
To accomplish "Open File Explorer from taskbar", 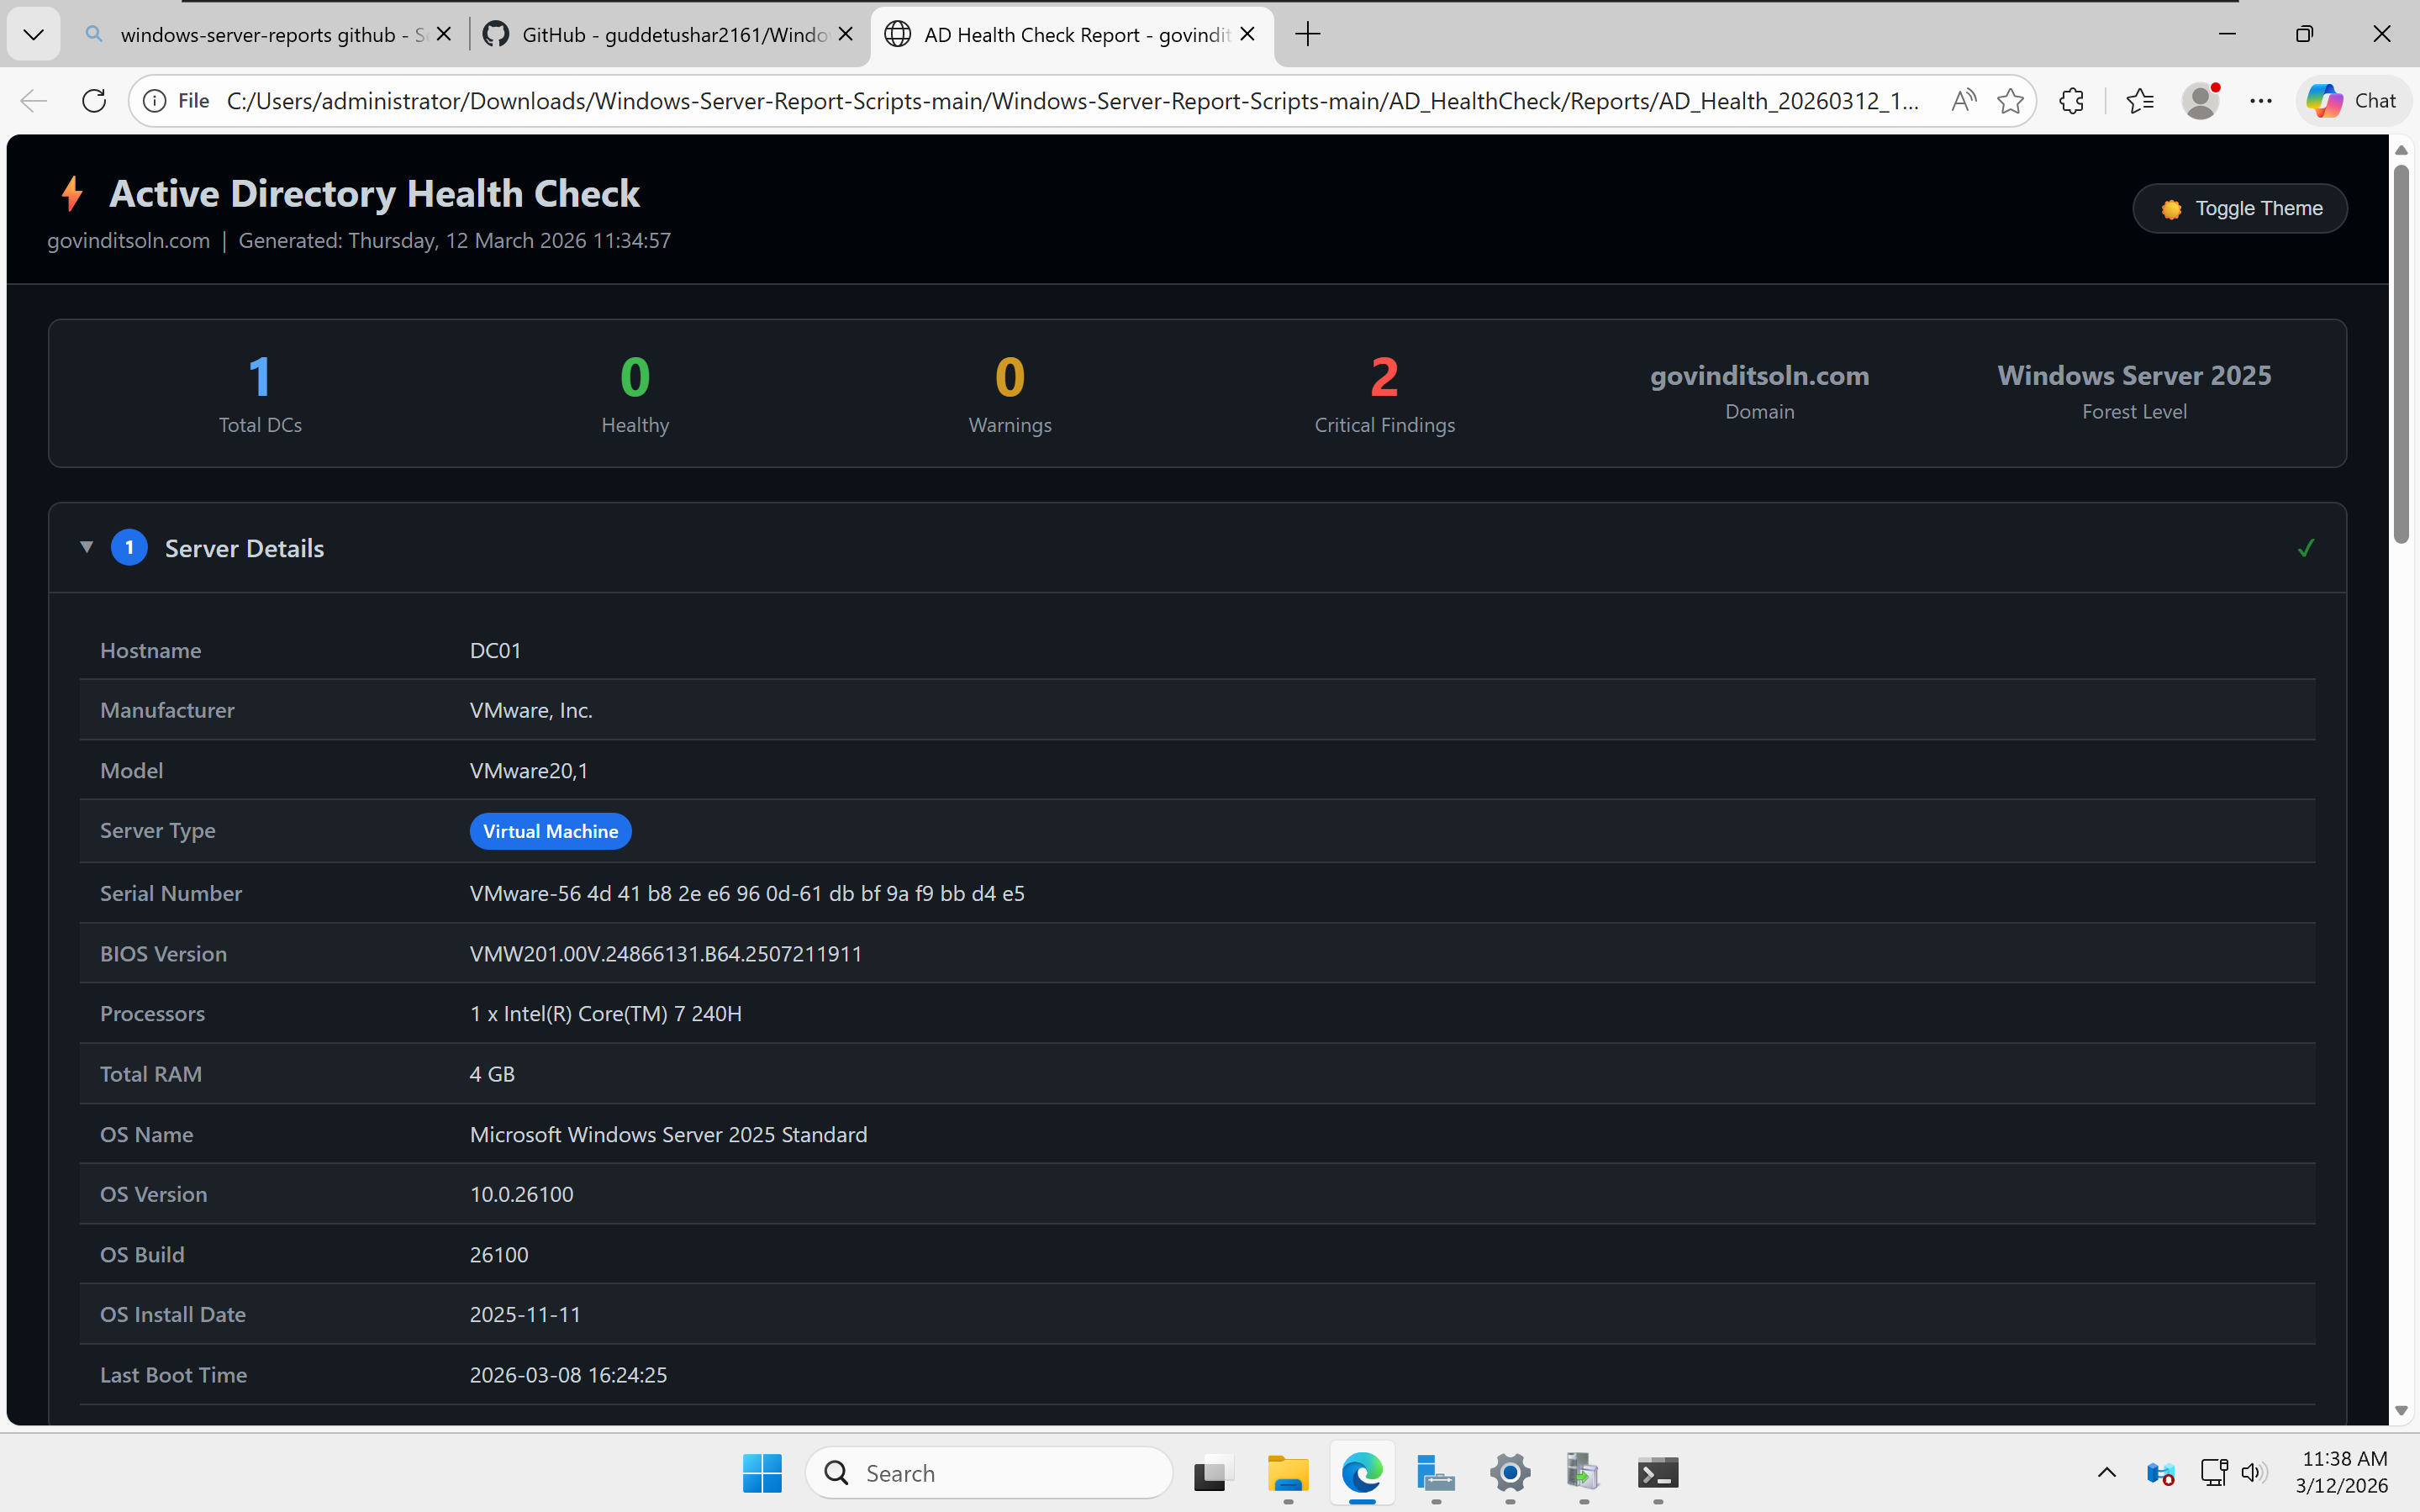I will (1288, 1473).
